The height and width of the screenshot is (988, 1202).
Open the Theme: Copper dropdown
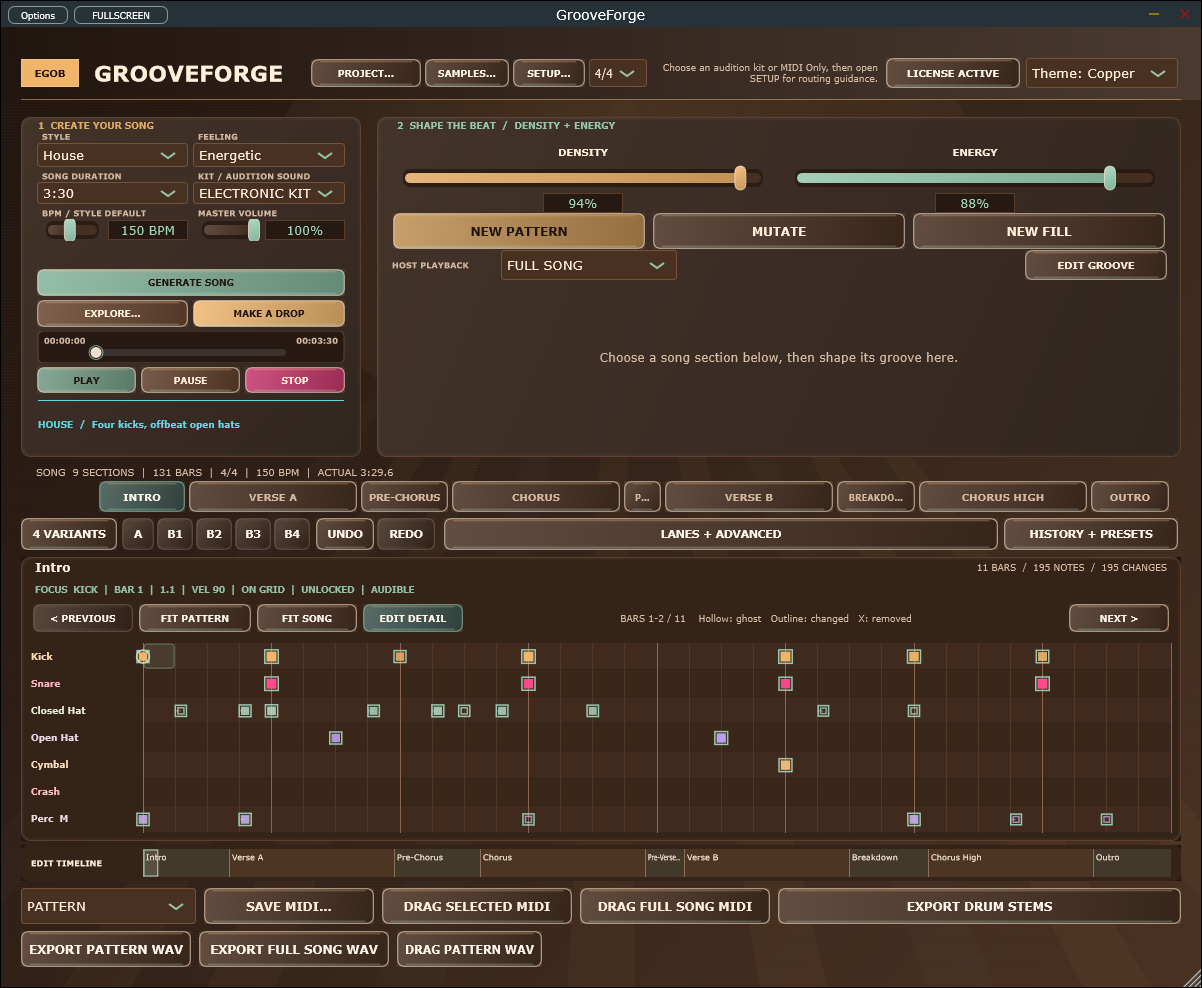[1101, 73]
